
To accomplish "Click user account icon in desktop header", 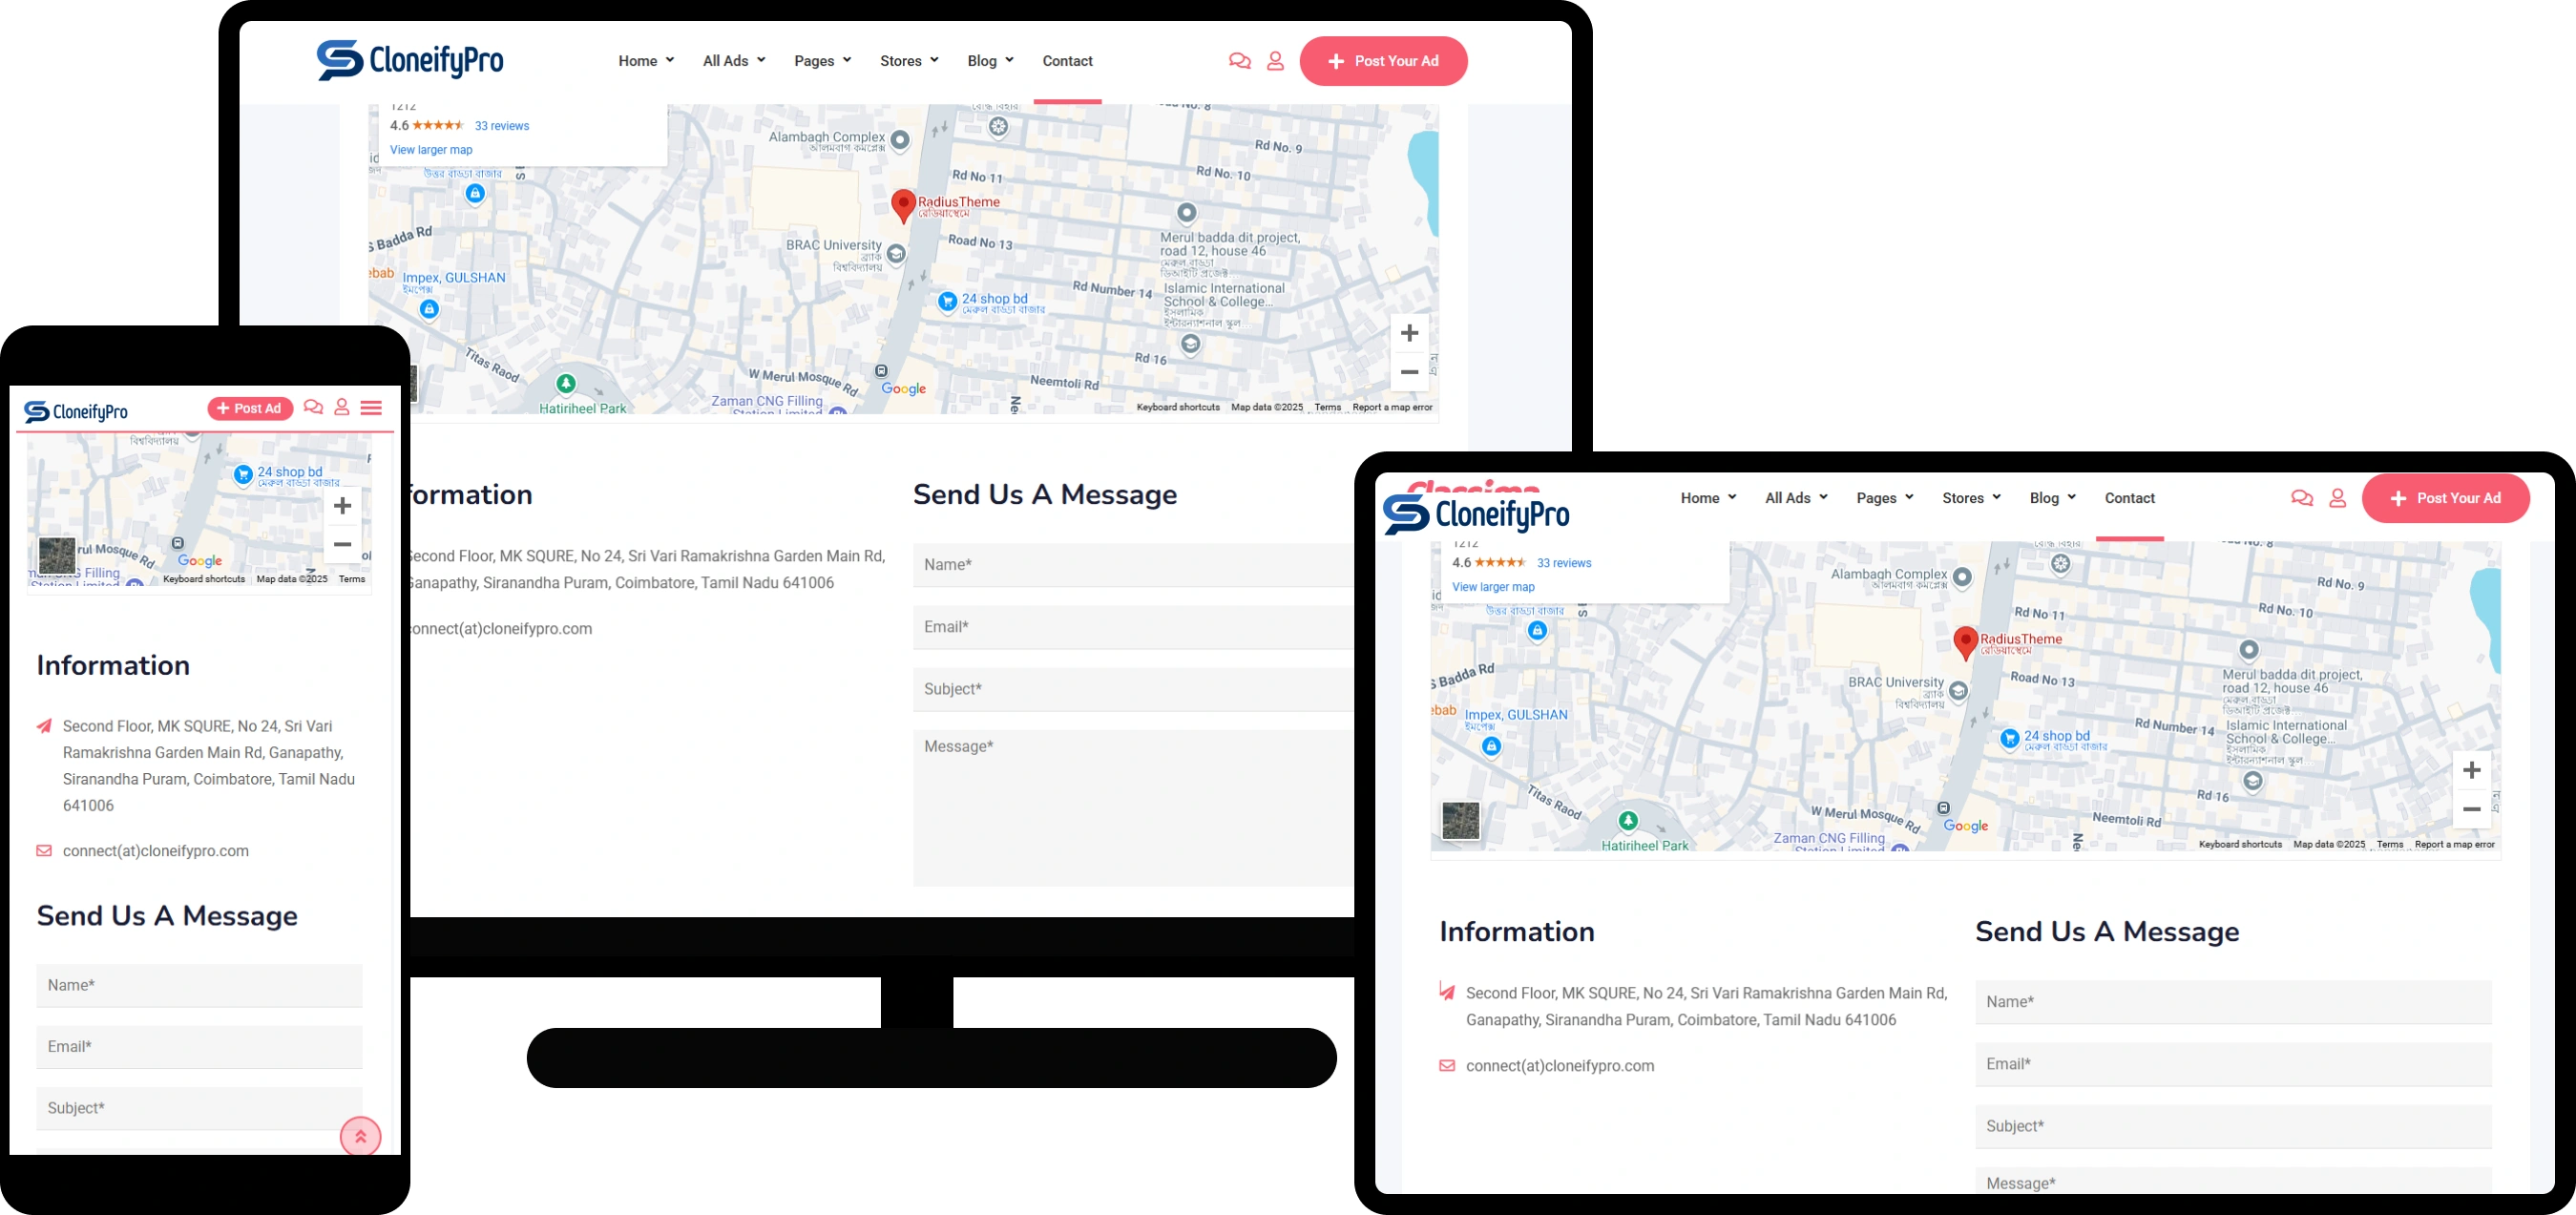I will (x=1275, y=61).
